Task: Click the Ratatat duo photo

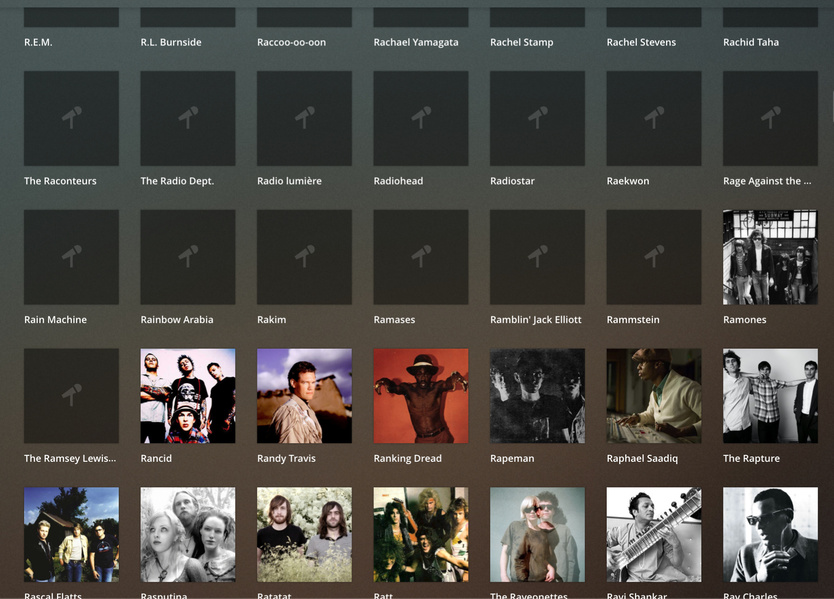Action: (304, 535)
